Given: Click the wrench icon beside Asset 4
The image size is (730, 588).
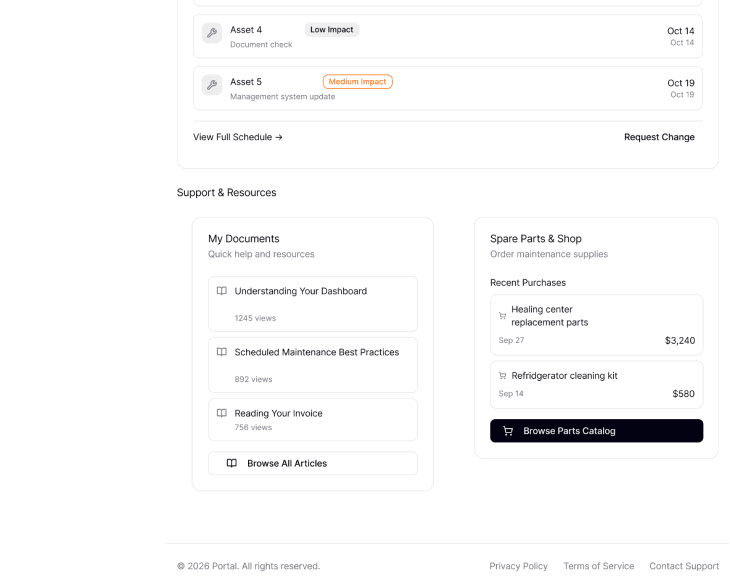Looking at the screenshot, I should pos(212,33).
